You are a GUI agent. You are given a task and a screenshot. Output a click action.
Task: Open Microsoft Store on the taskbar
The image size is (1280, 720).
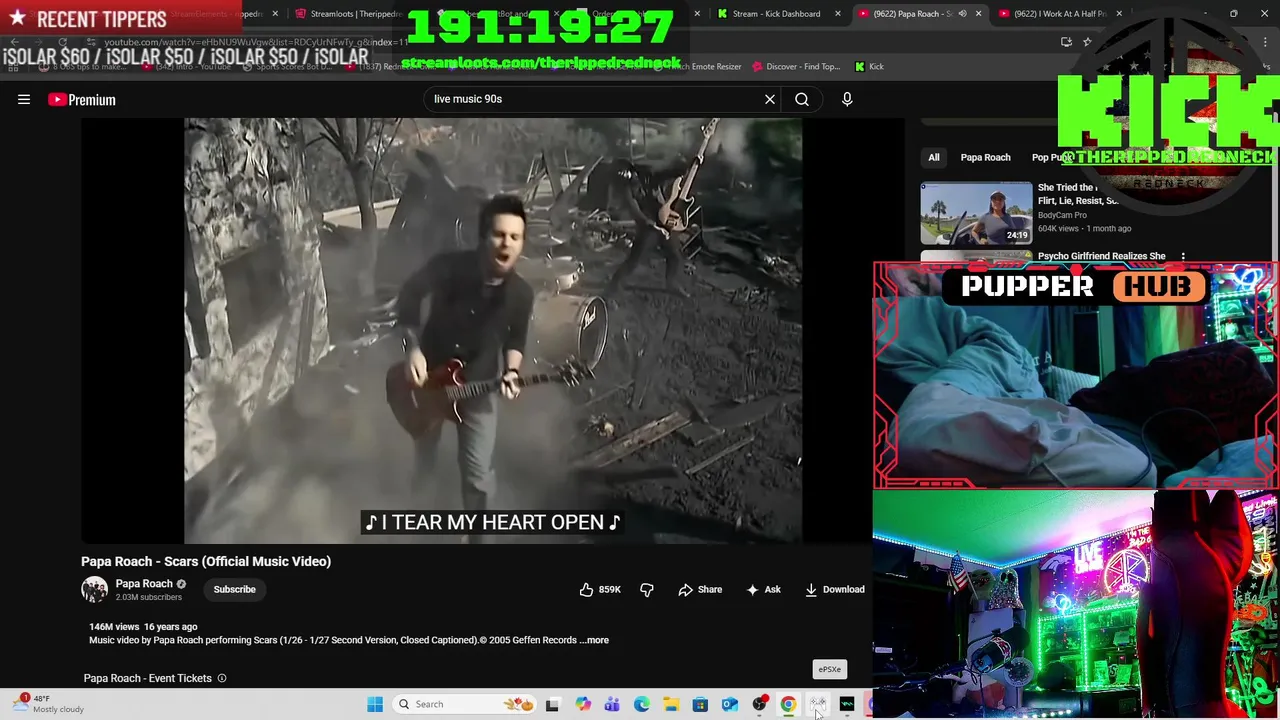[x=700, y=704]
